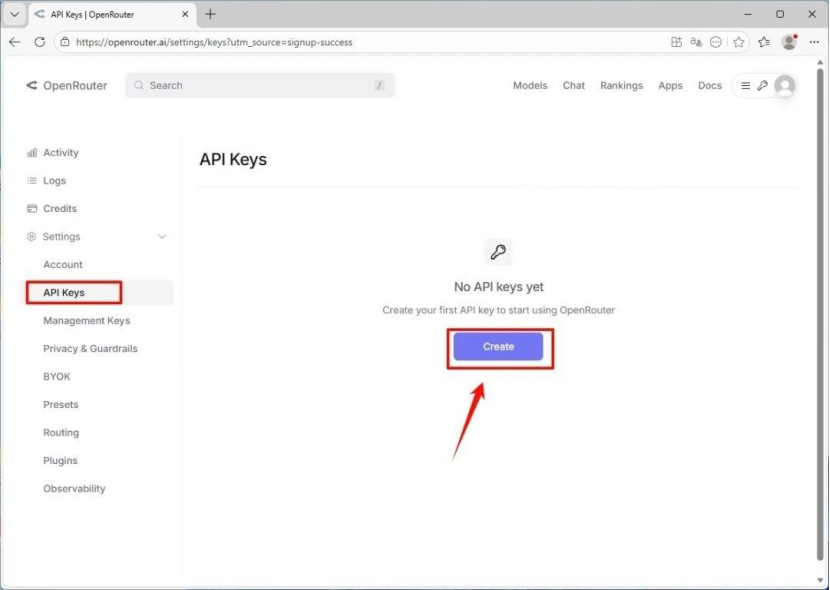Open the Docs page

click(x=710, y=85)
